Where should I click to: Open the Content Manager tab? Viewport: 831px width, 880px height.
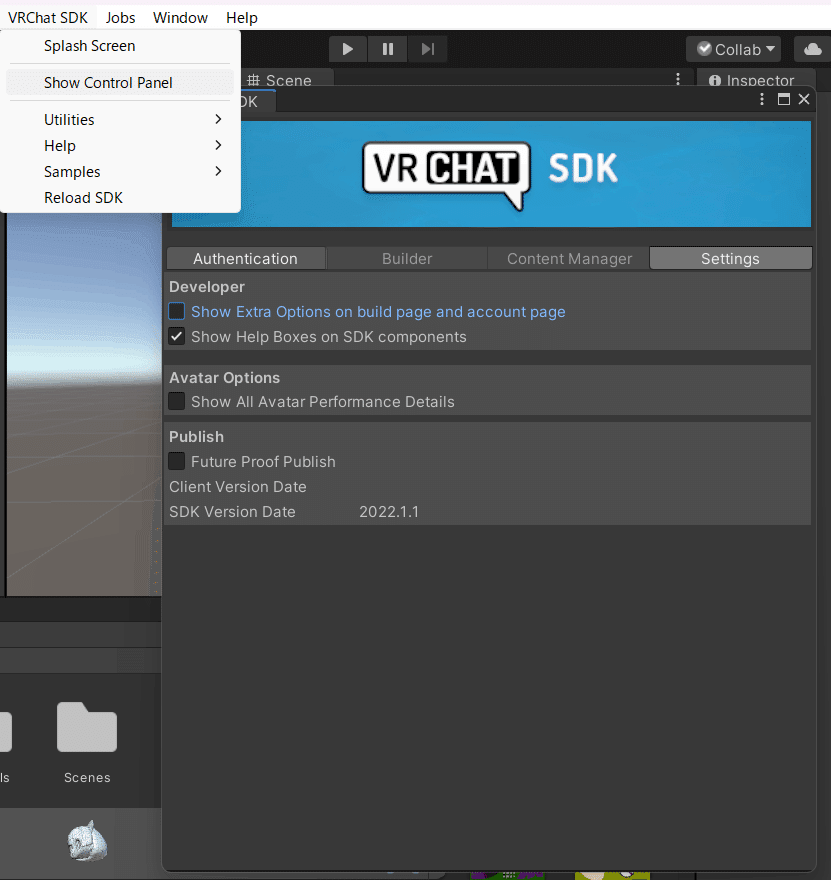click(569, 259)
